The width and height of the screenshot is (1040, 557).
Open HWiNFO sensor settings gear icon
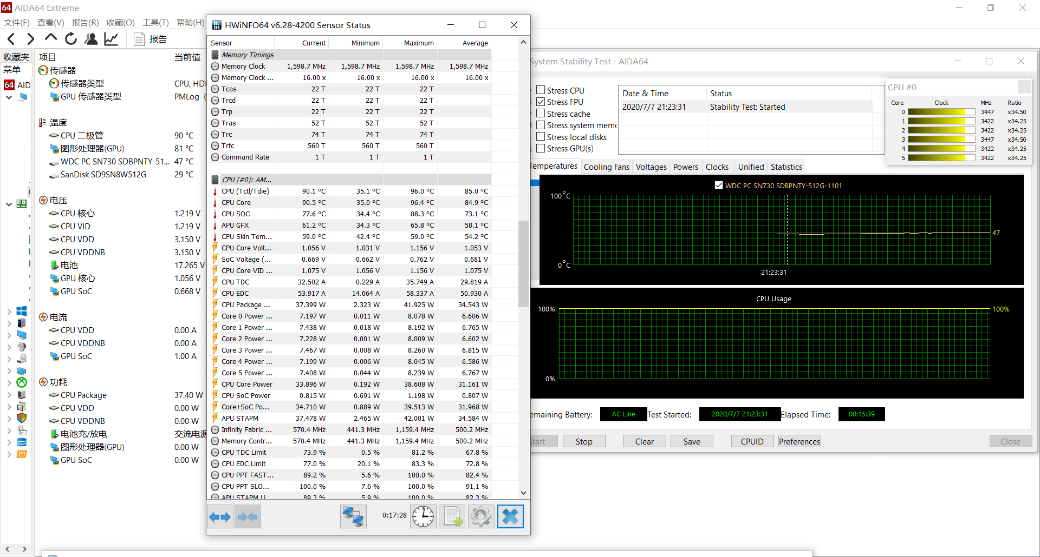[481, 516]
